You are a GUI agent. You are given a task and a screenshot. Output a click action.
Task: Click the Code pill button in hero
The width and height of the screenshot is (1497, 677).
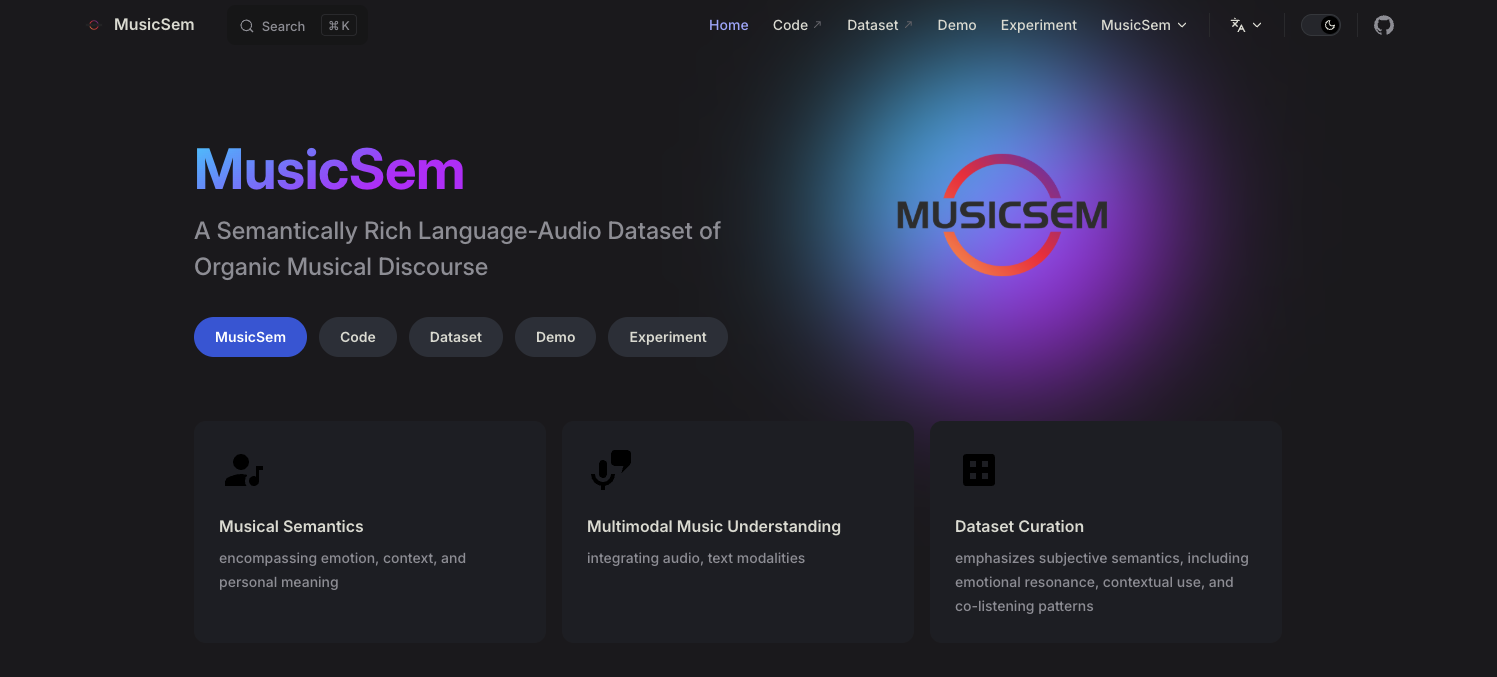(358, 337)
